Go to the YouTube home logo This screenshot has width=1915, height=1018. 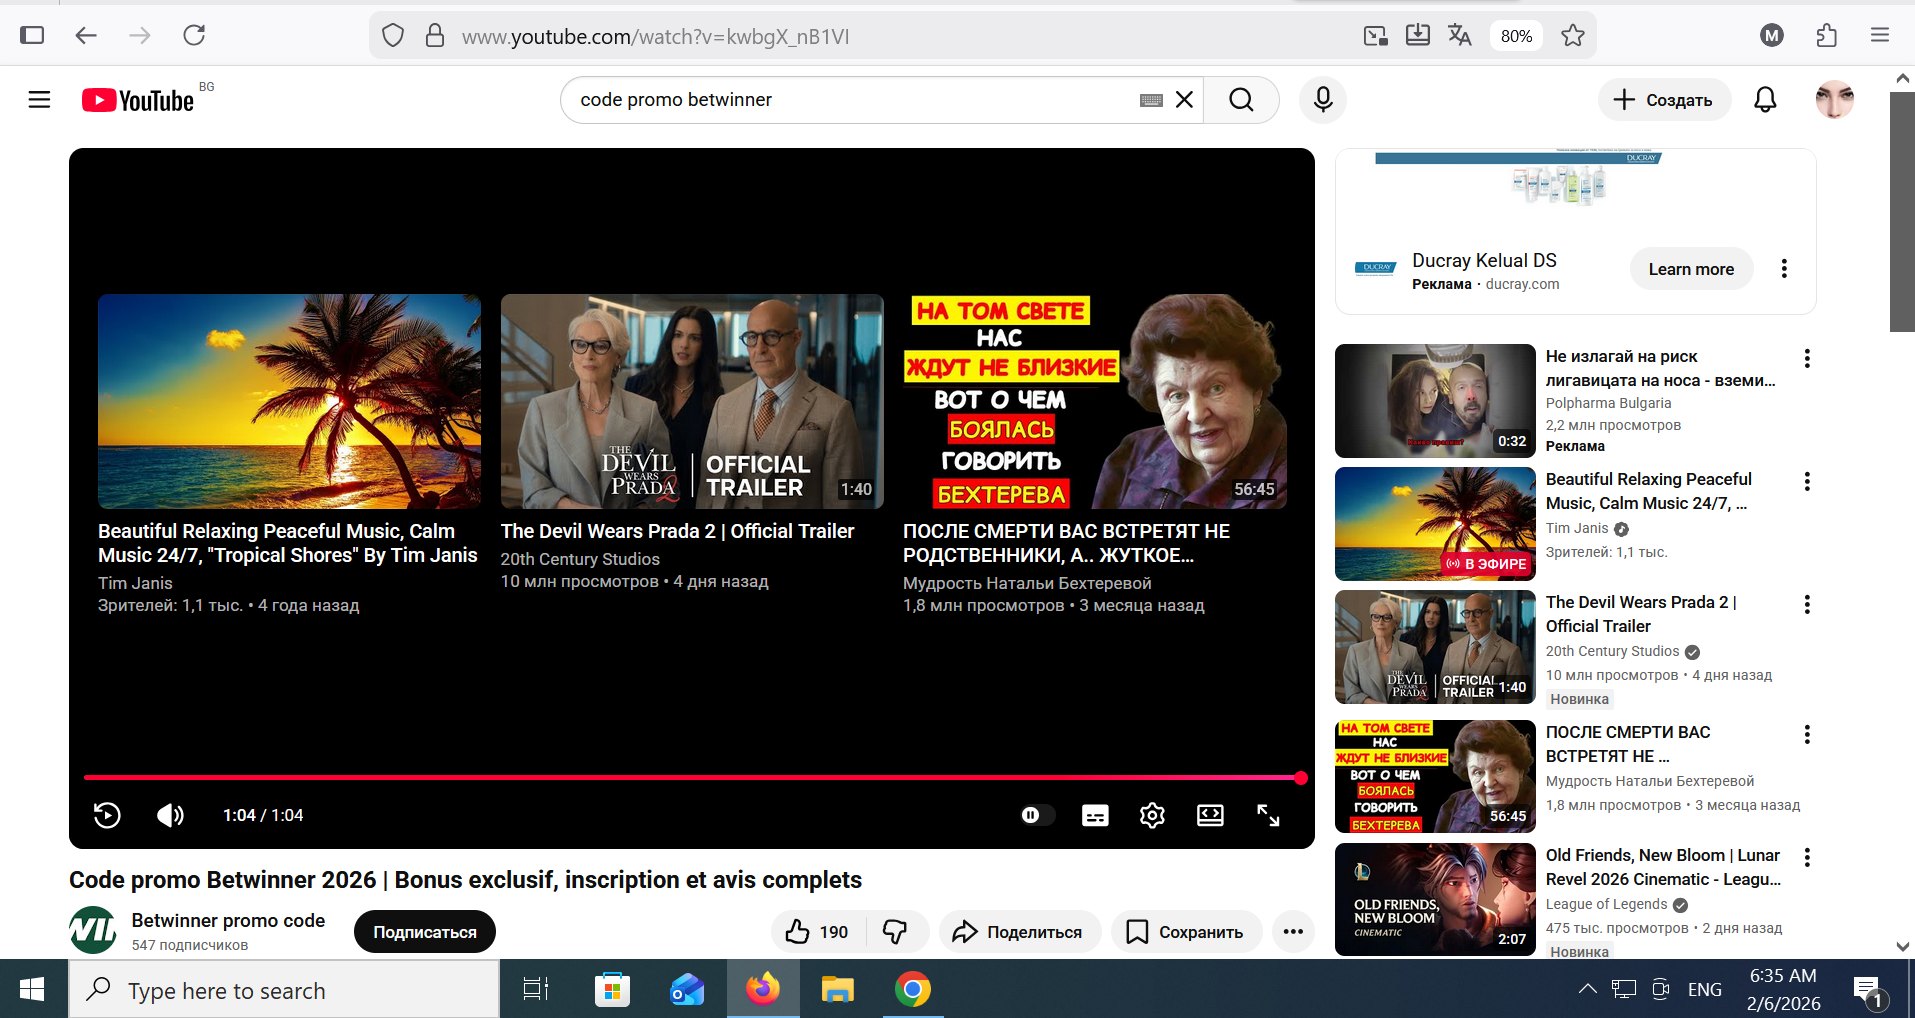(138, 100)
